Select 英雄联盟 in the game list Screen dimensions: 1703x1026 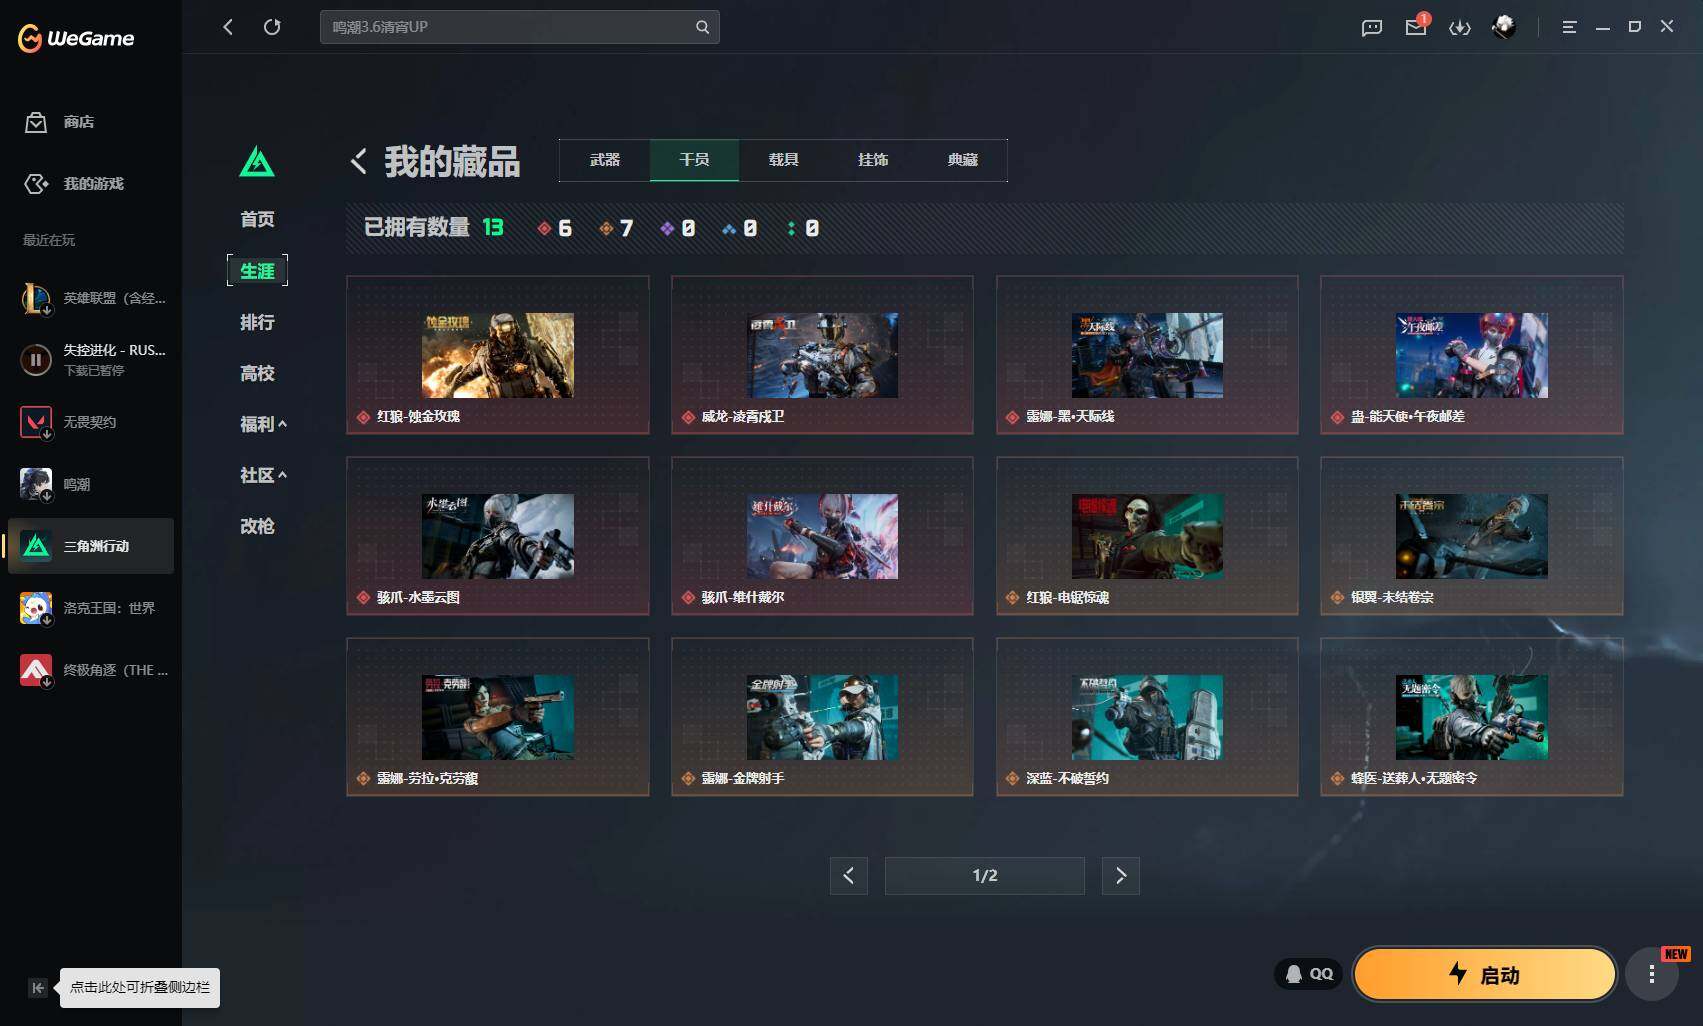pos(92,298)
